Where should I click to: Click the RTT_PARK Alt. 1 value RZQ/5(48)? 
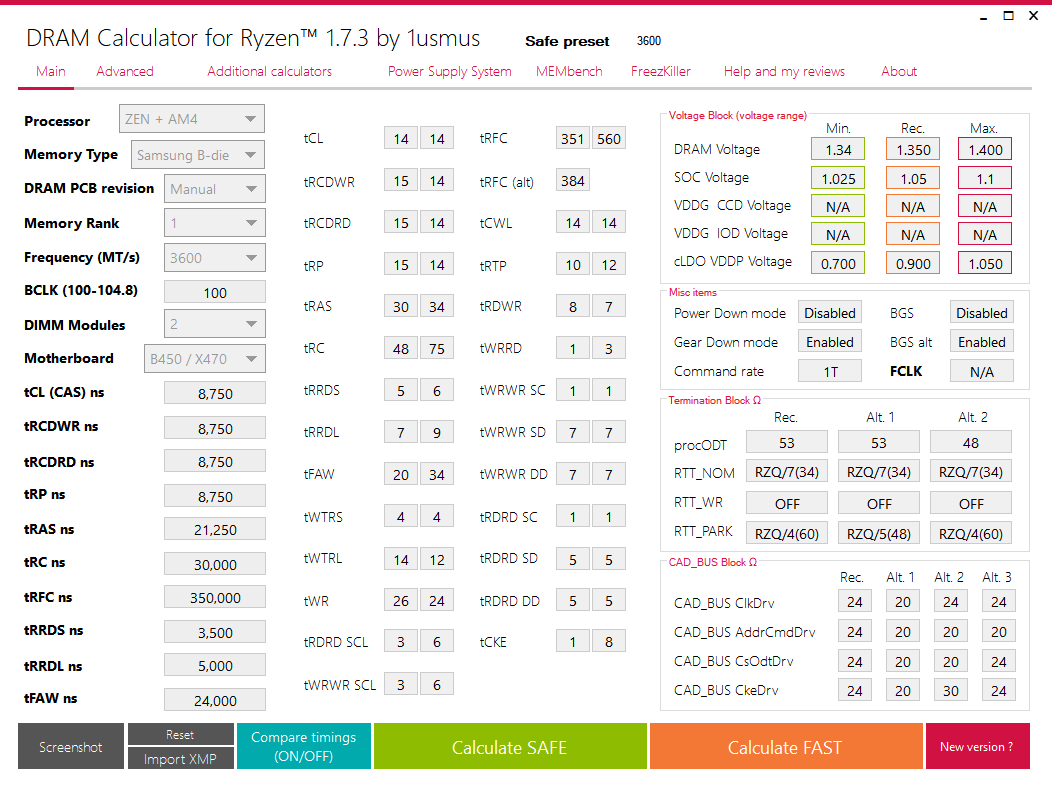pyautogui.click(x=878, y=533)
